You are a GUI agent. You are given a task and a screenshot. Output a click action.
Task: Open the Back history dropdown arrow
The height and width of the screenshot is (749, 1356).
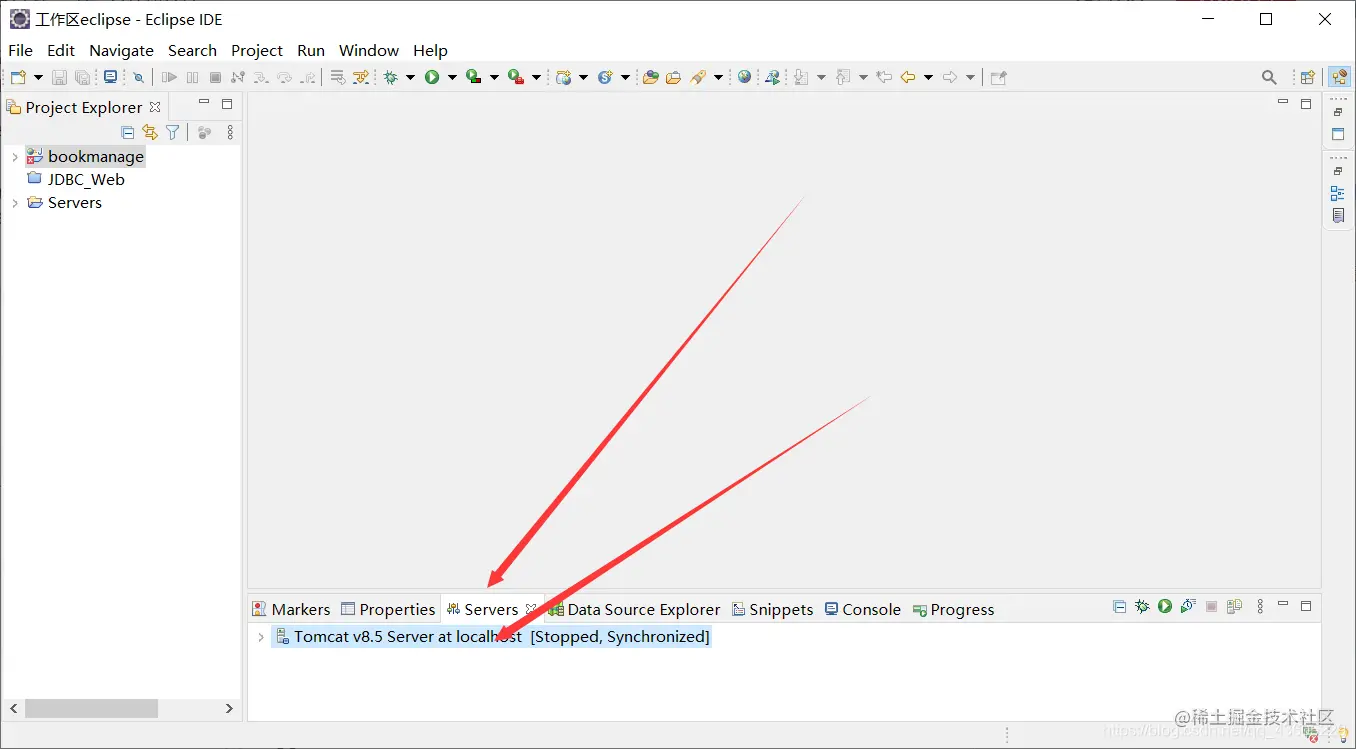pyautogui.click(x=928, y=77)
